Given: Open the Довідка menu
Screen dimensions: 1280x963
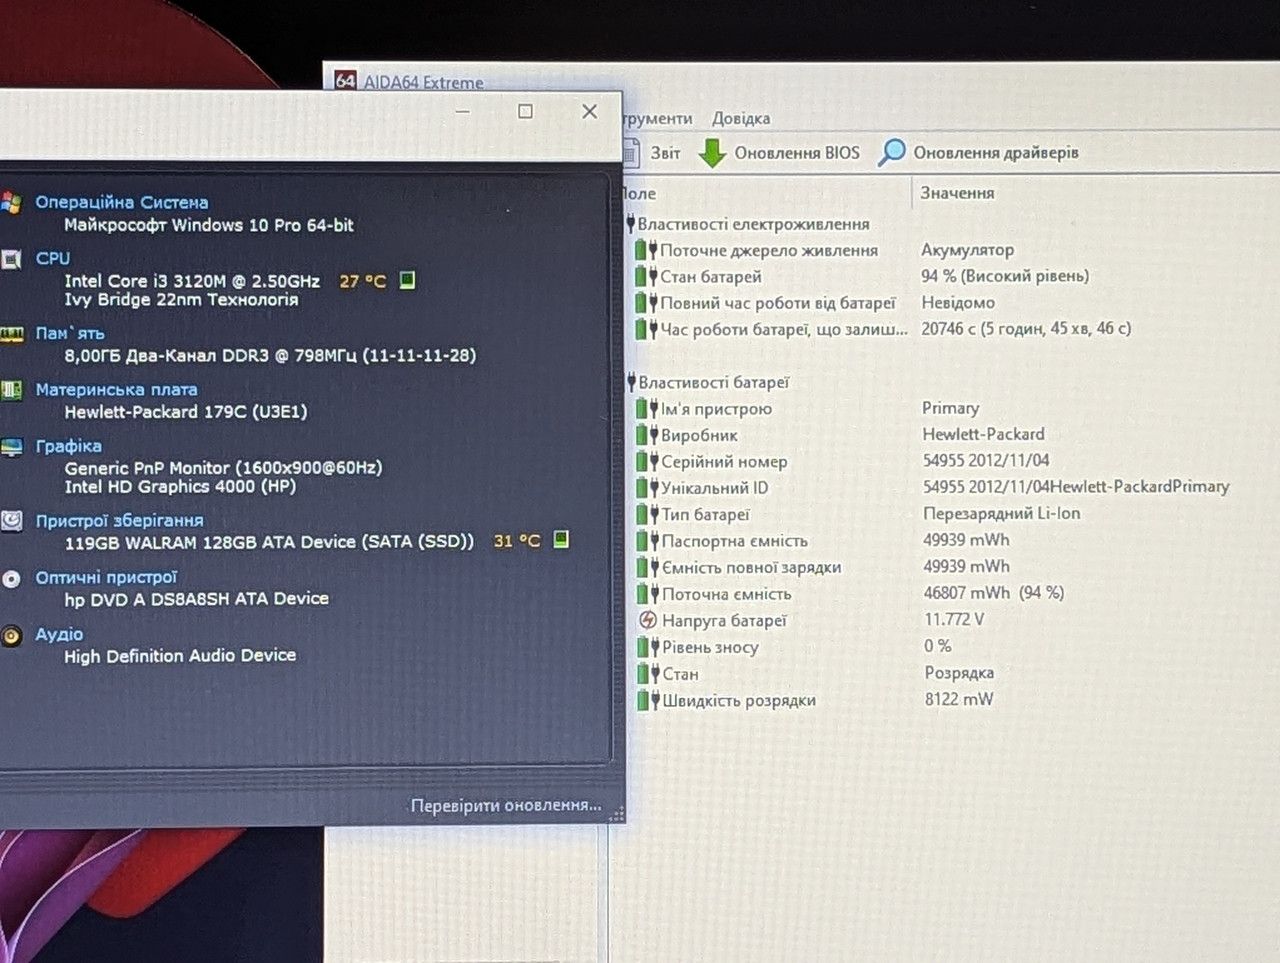Looking at the screenshot, I should [741, 118].
